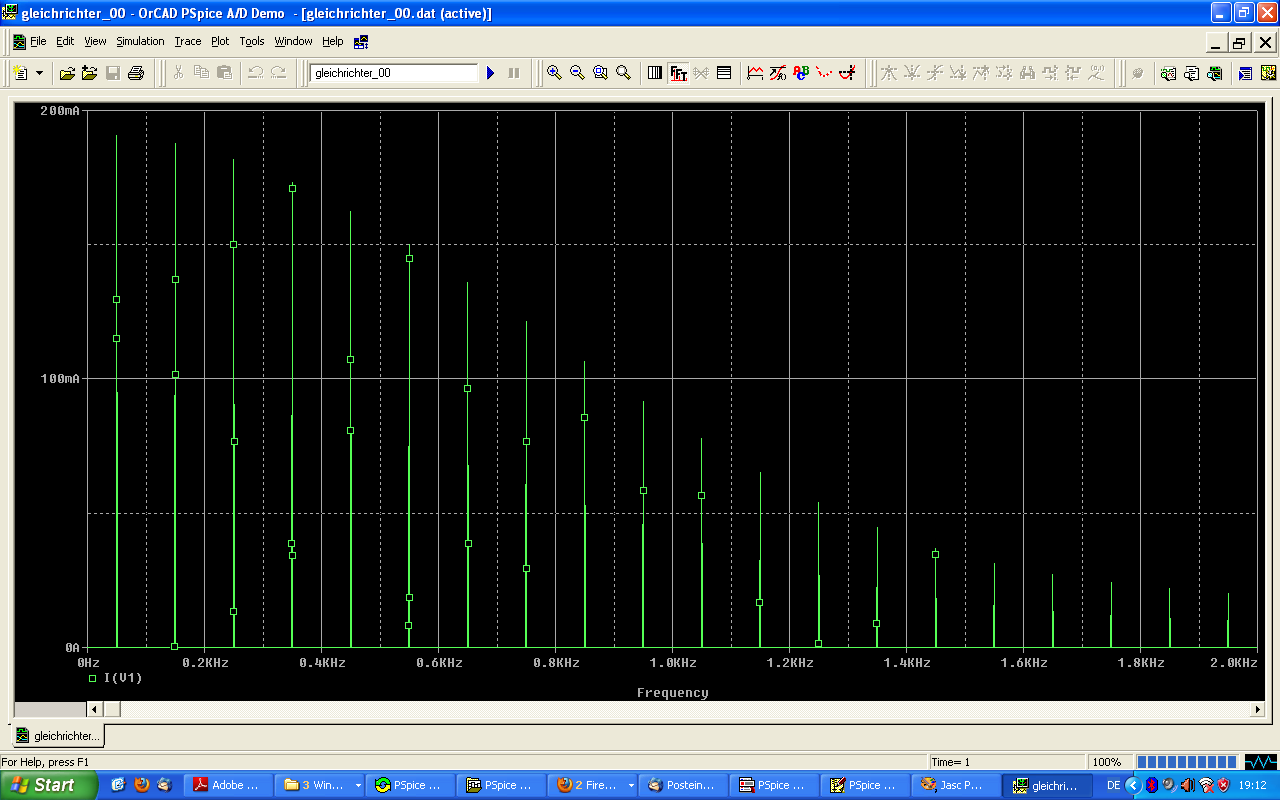This screenshot has width=1280, height=800.
Task: Open the File menu
Action: click(38, 41)
